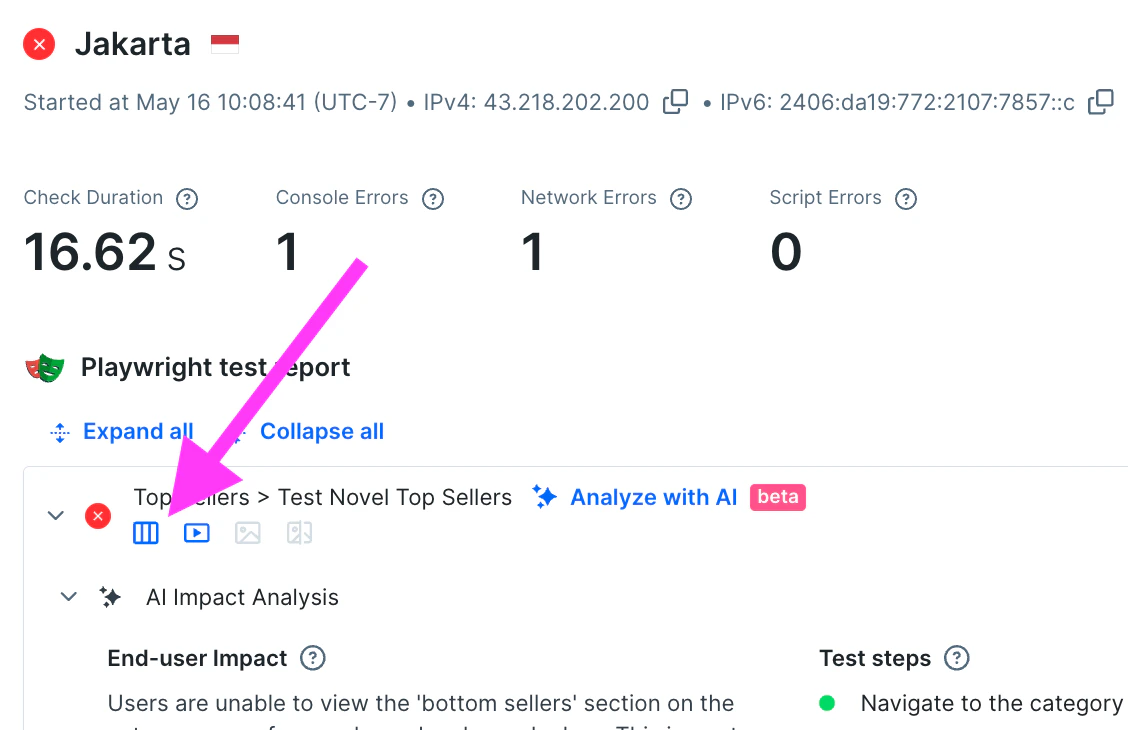1128x730 pixels.
Task: Click the Indonesia flag next to Jakarta
Action: (224, 42)
